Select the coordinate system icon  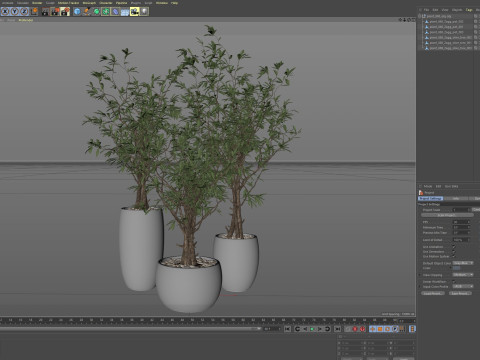point(34,12)
